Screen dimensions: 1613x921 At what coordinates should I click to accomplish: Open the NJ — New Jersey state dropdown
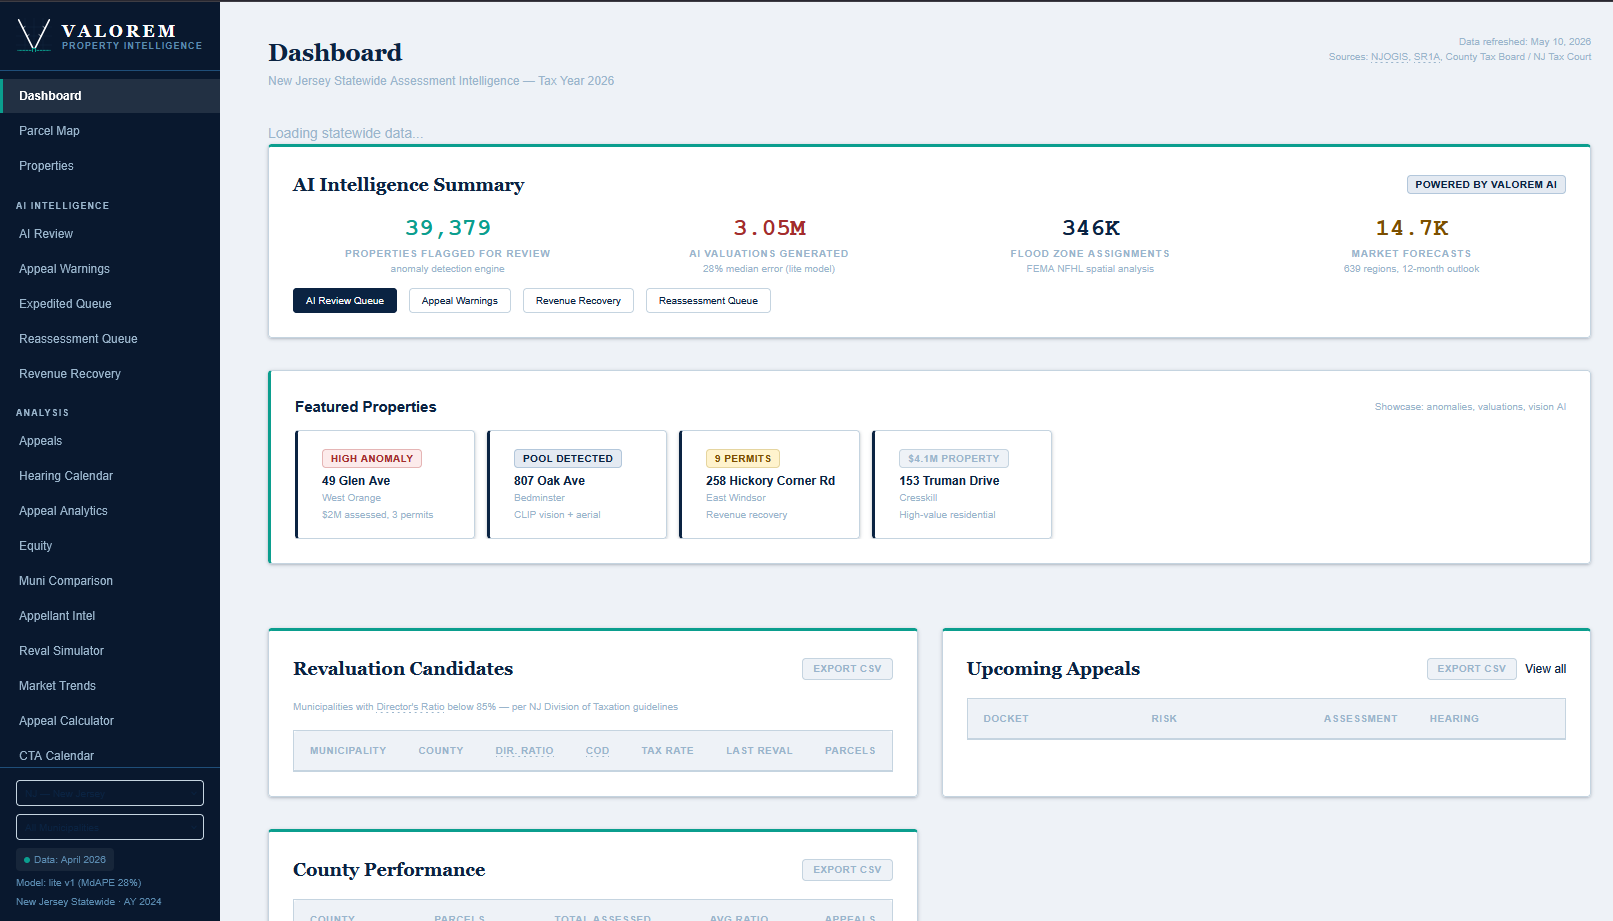pyautogui.click(x=110, y=793)
